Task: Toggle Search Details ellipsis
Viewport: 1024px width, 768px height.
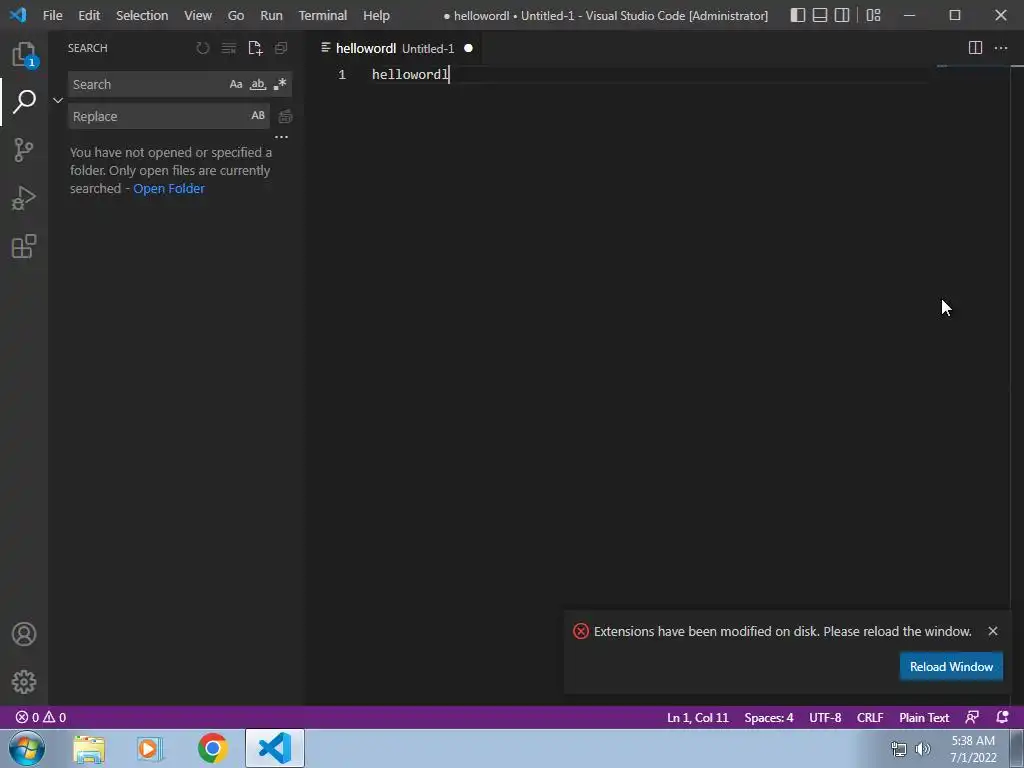Action: tap(281, 137)
